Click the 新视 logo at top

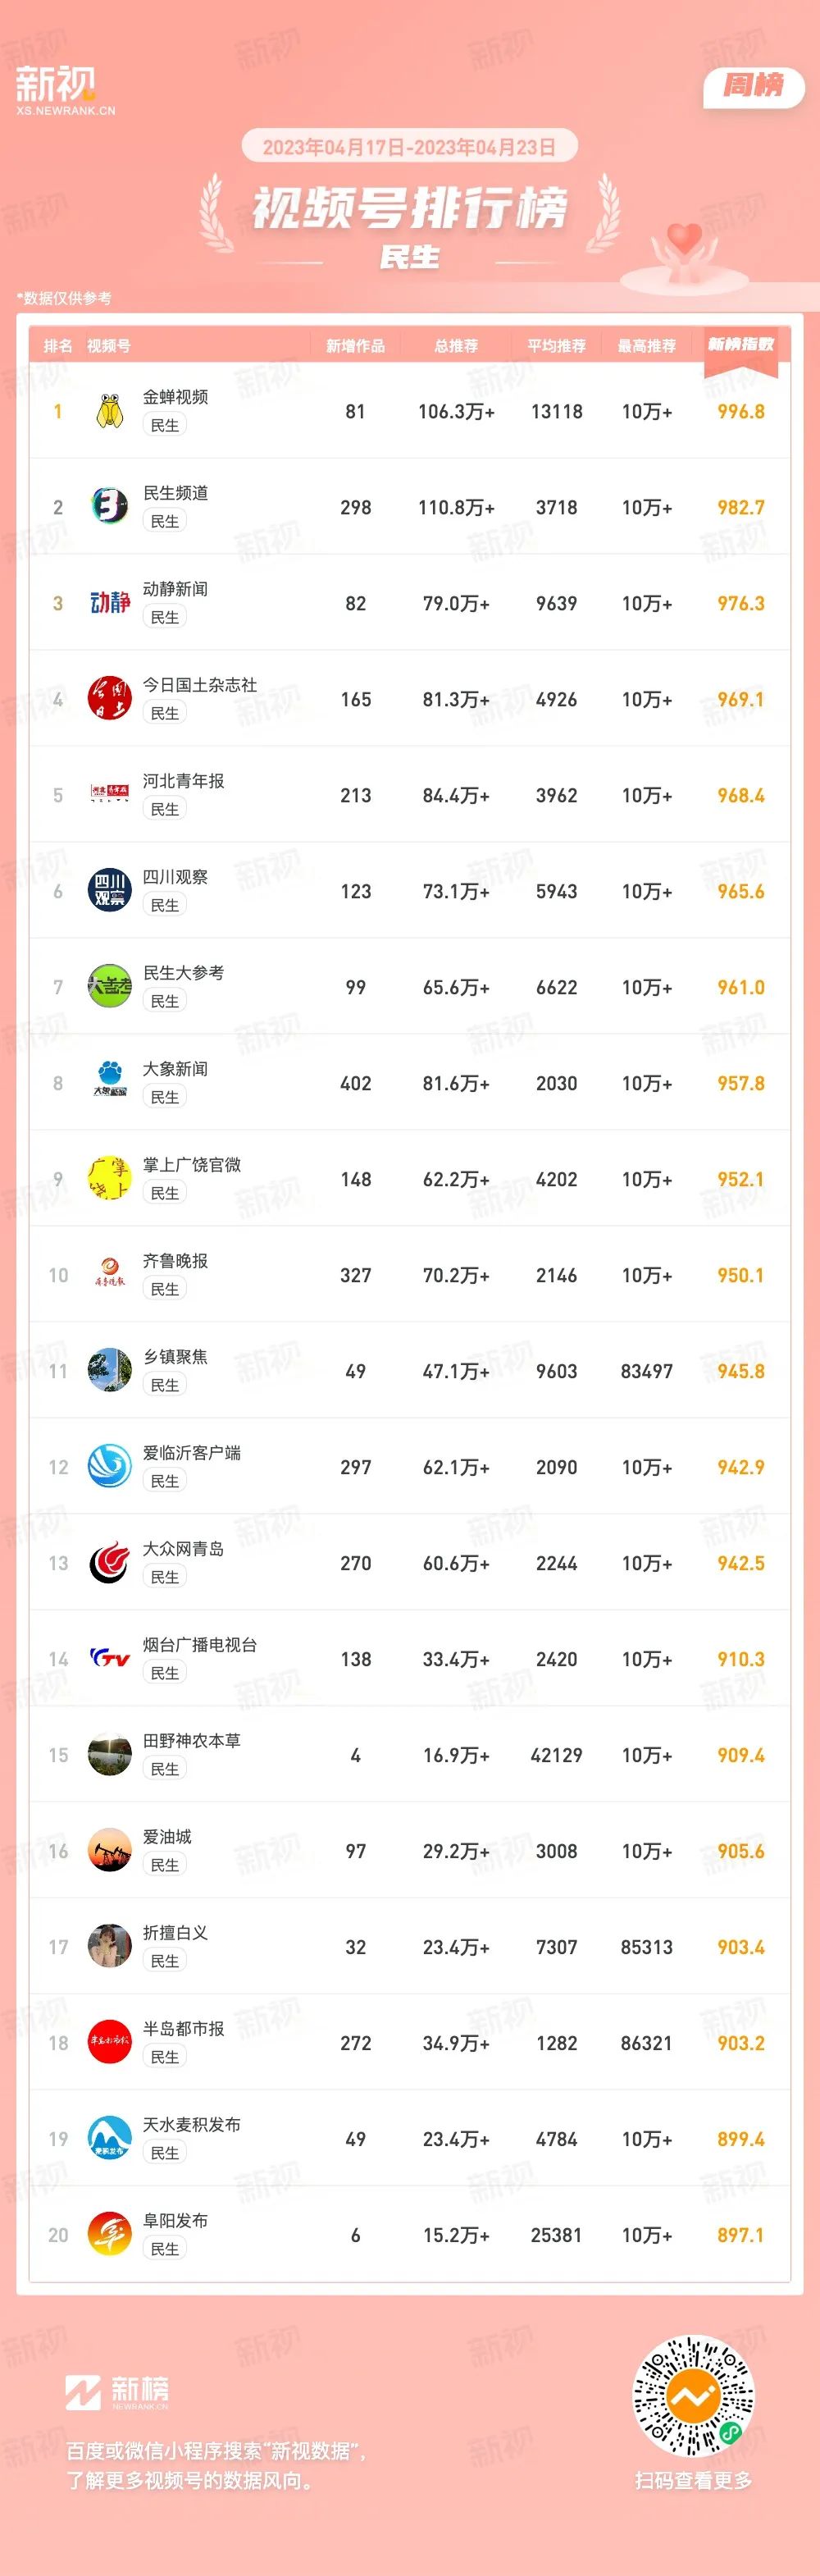pyautogui.click(x=65, y=90)
